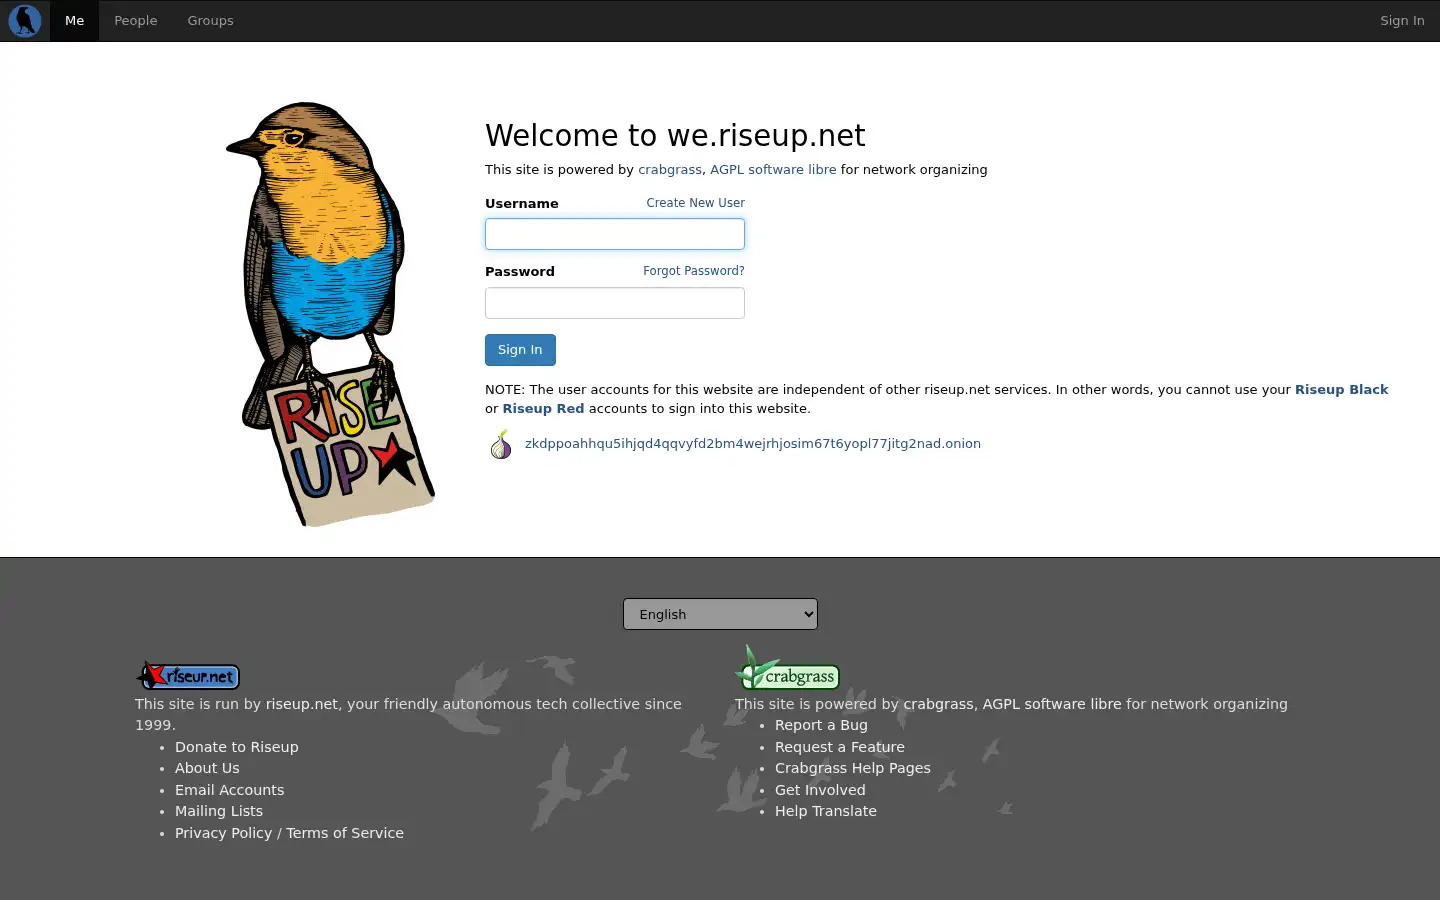Click the riseup.net logo badge in footer
The image size is (1440, 900).
188,676
